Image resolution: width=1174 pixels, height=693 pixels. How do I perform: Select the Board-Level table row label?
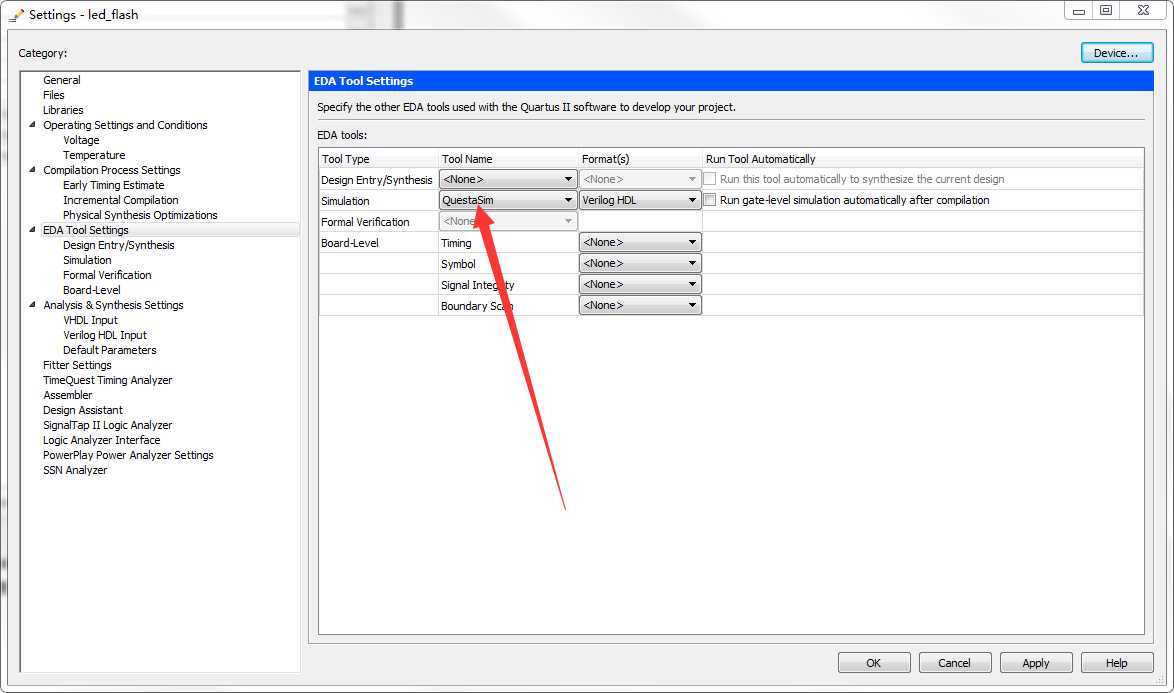350,242
